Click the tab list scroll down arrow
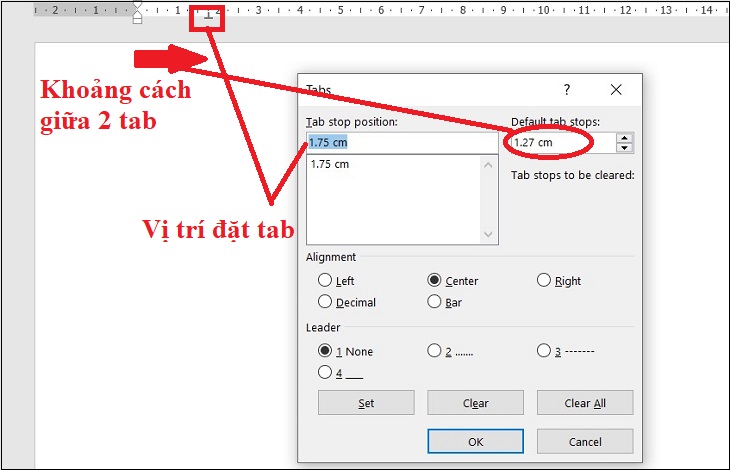Viewport: 730px width, 470px height. click(x=488, y=234)
